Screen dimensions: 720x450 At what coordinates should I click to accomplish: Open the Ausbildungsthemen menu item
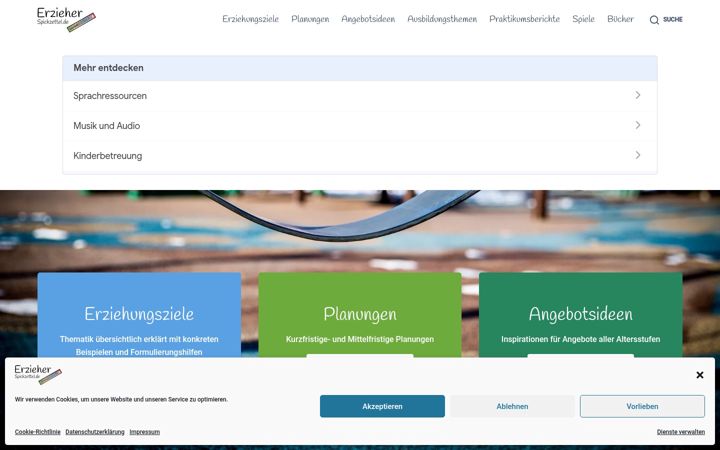442,19
